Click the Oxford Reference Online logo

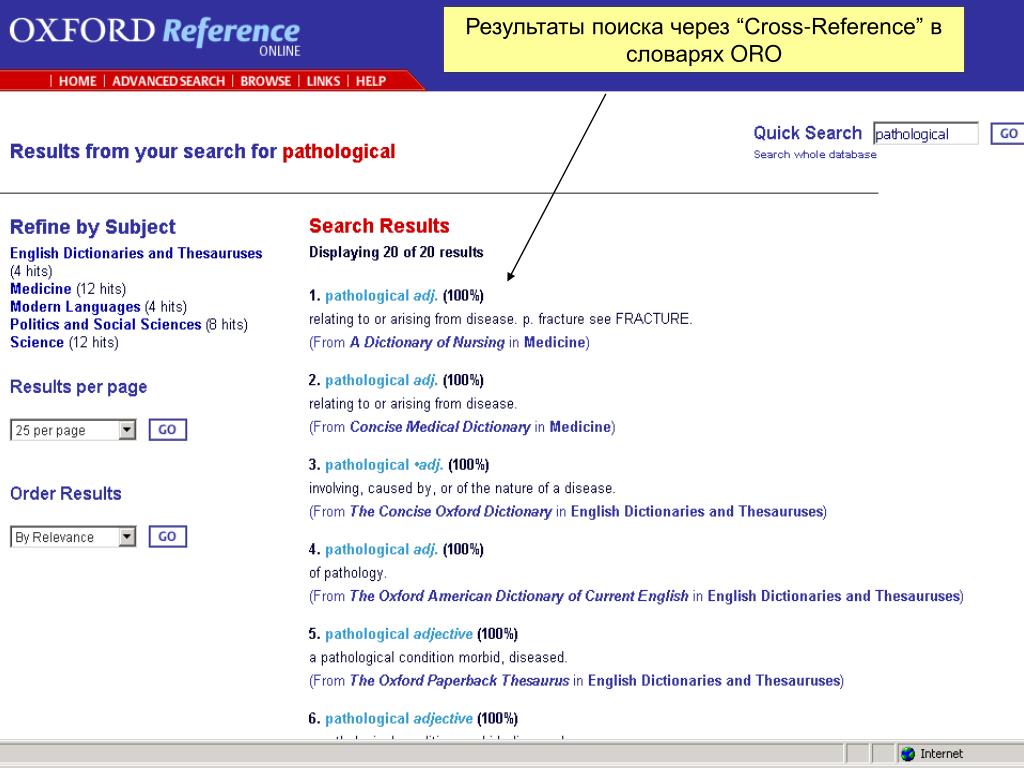[x=155, y=36]
